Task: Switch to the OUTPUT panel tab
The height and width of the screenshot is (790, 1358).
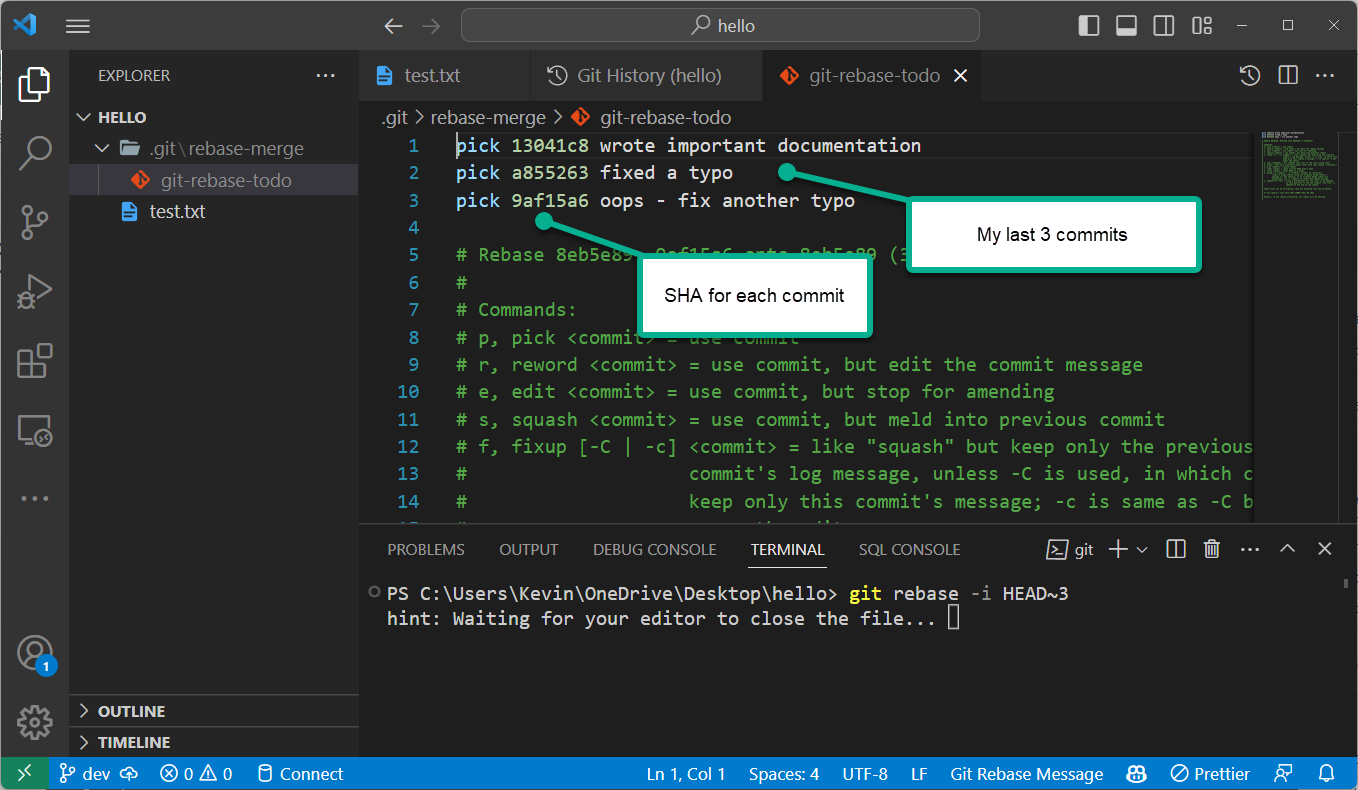Action: (x=529, y=549)
